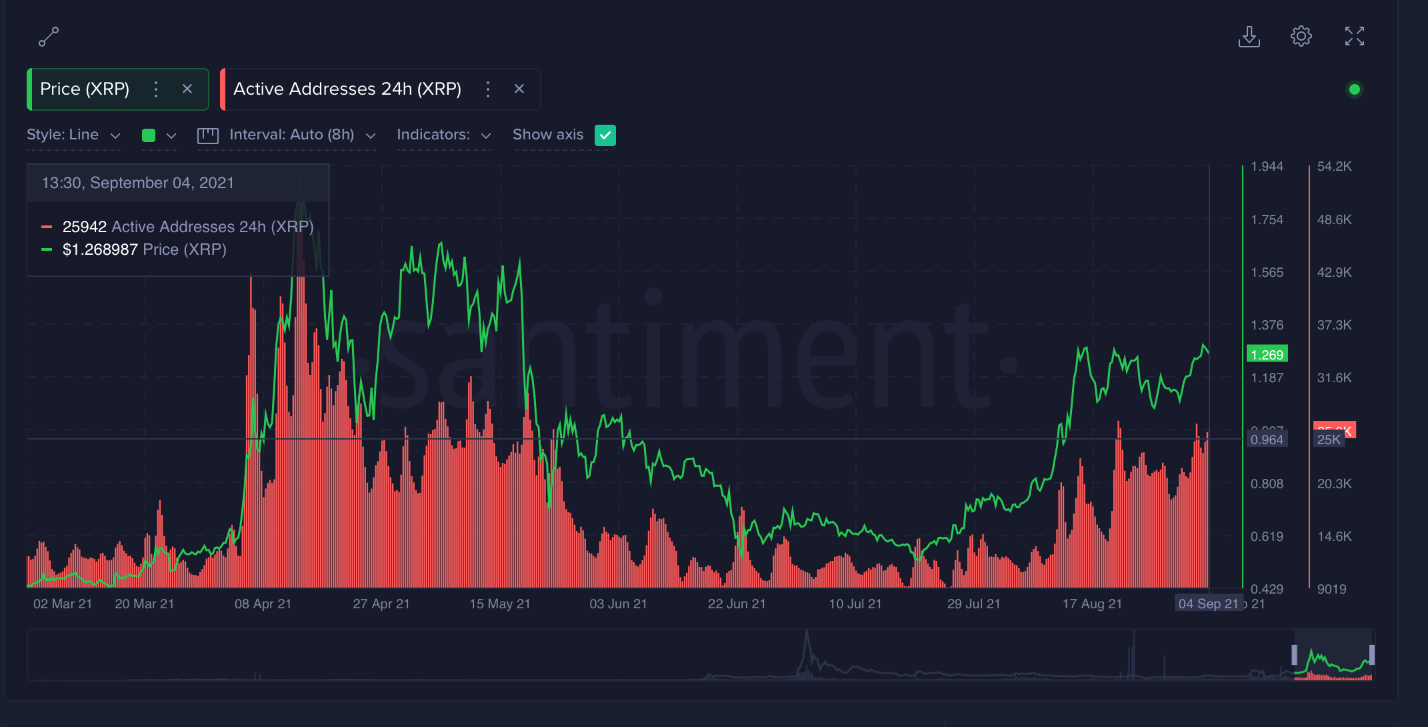Toggle the red active addresses axis
This screenshot has width=1428, height=727.
point(1310,380)
